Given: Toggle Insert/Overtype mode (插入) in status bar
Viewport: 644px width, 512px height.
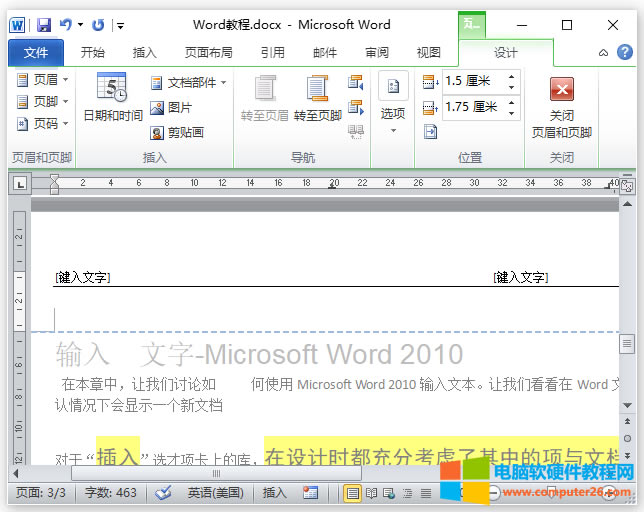Looking at the screenshot, I should click(x=274, y=492).
